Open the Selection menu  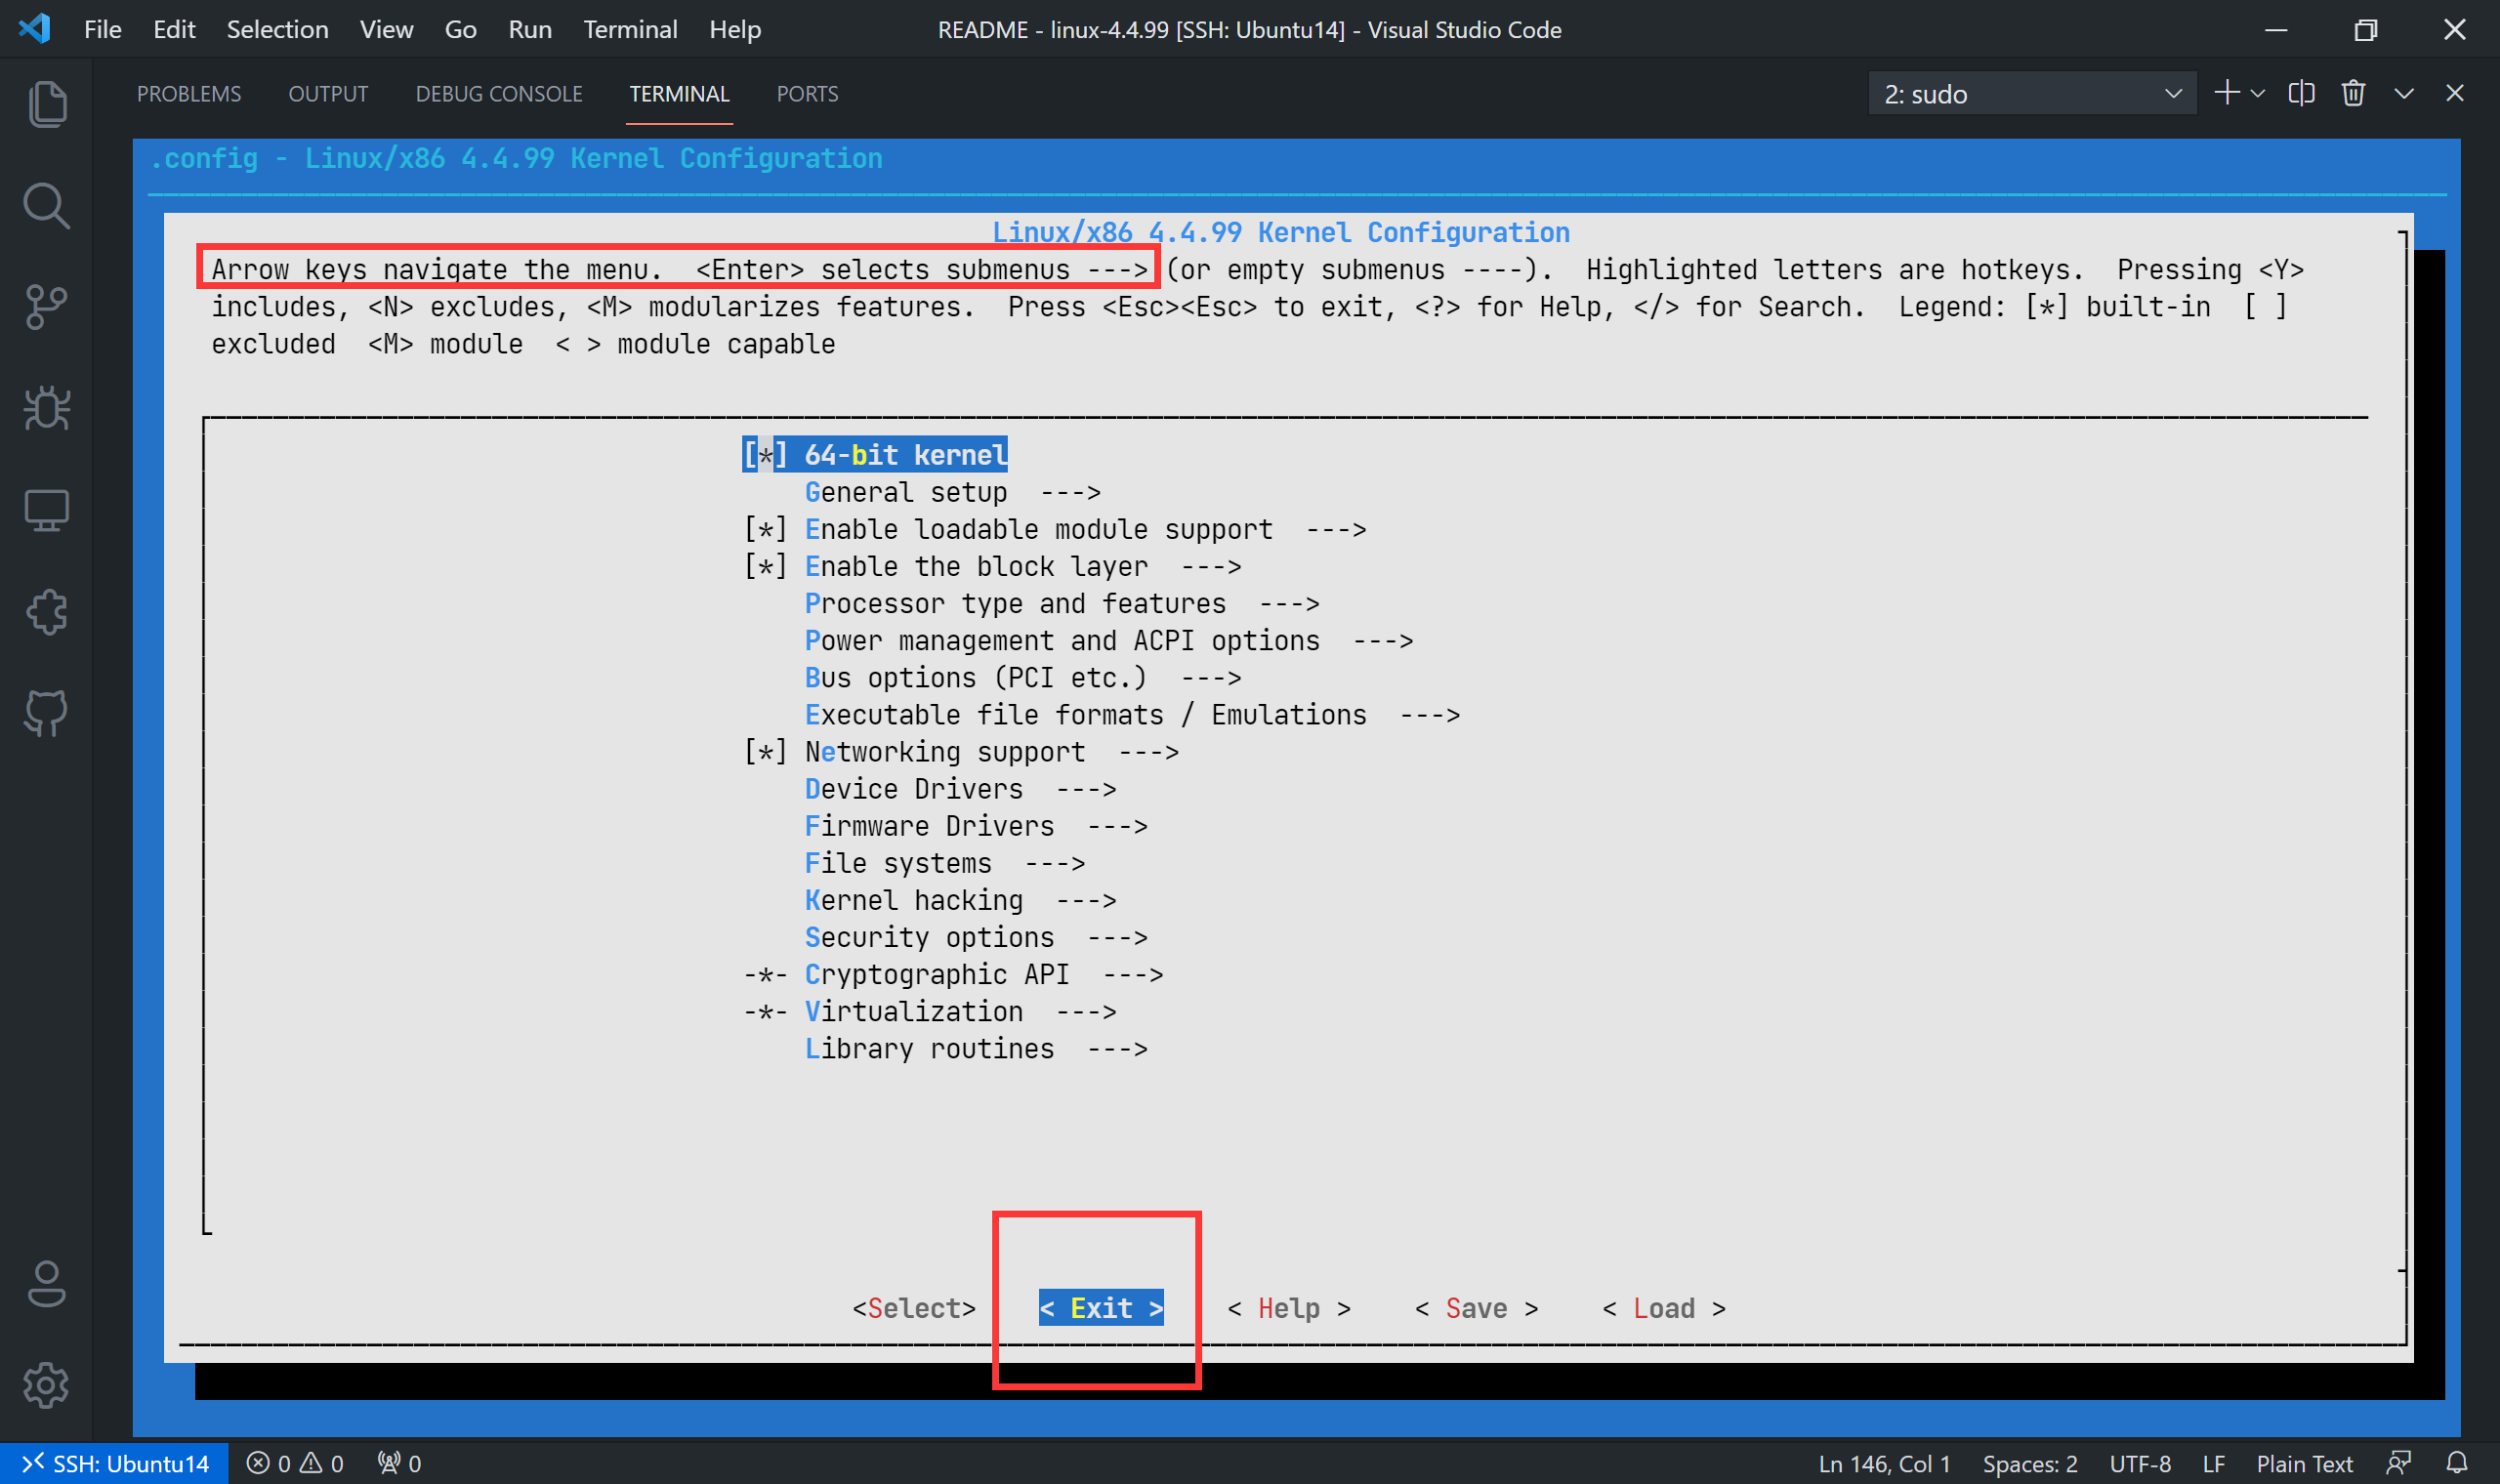click(x=277, y=29)
